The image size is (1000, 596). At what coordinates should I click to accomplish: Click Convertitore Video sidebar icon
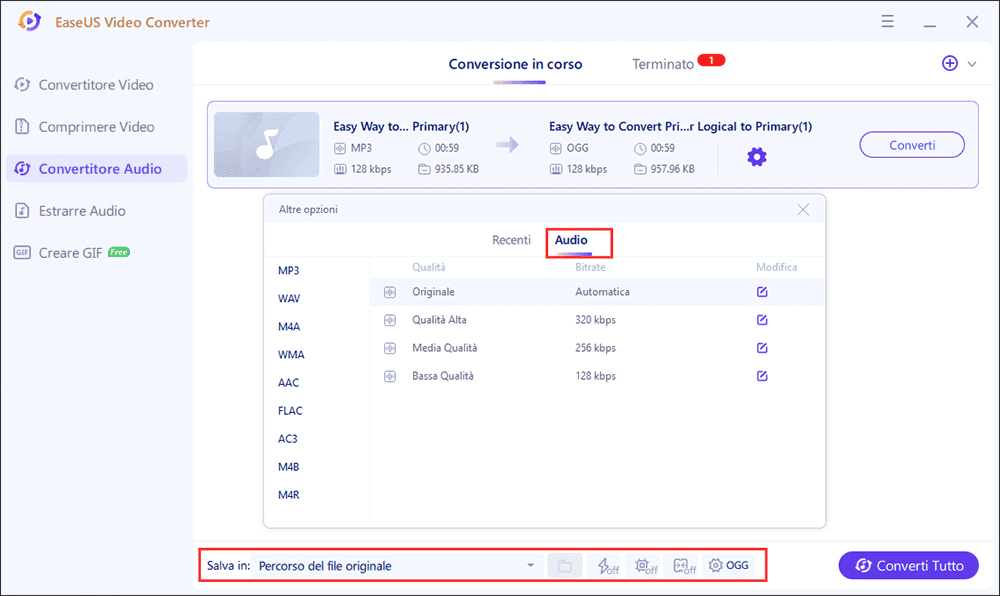[22, 85]
